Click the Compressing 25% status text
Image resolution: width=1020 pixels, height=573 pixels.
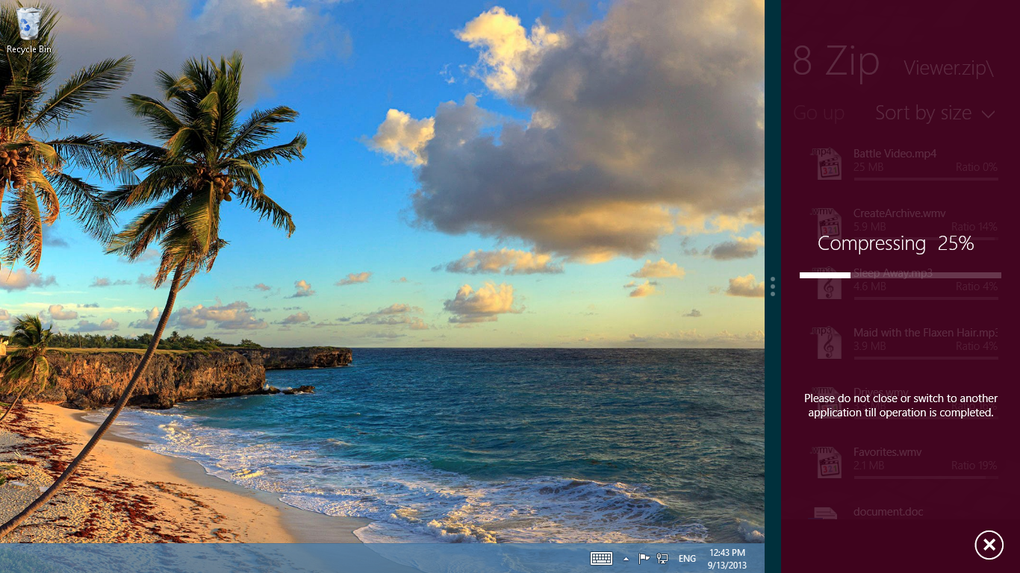coord(895,243)
